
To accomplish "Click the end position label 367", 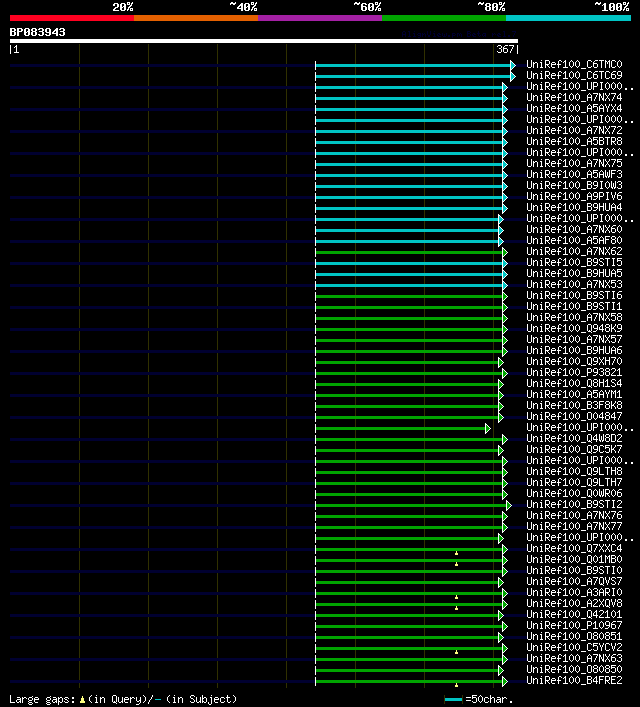I will (x=505, y=49).
